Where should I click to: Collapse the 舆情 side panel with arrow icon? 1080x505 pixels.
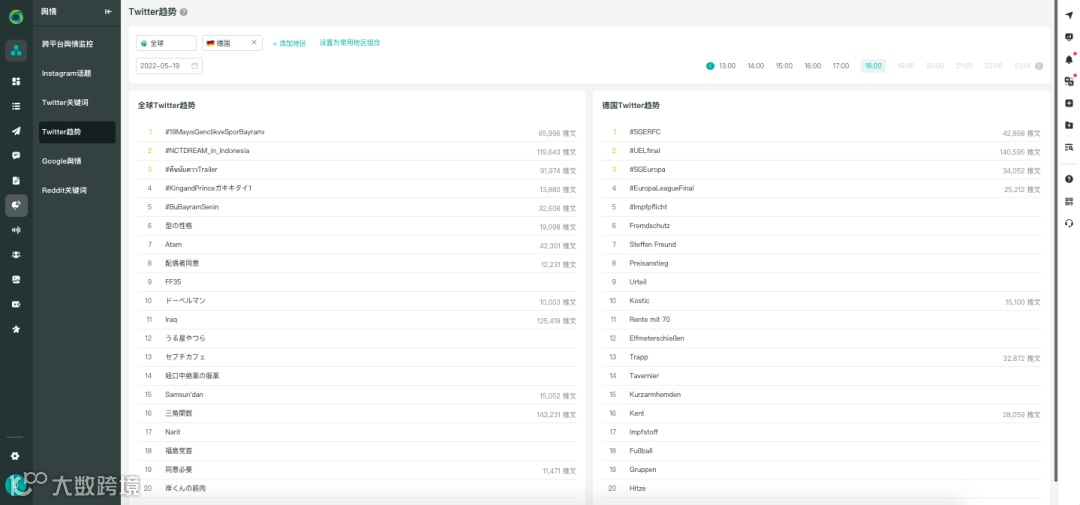click(108, 12)
